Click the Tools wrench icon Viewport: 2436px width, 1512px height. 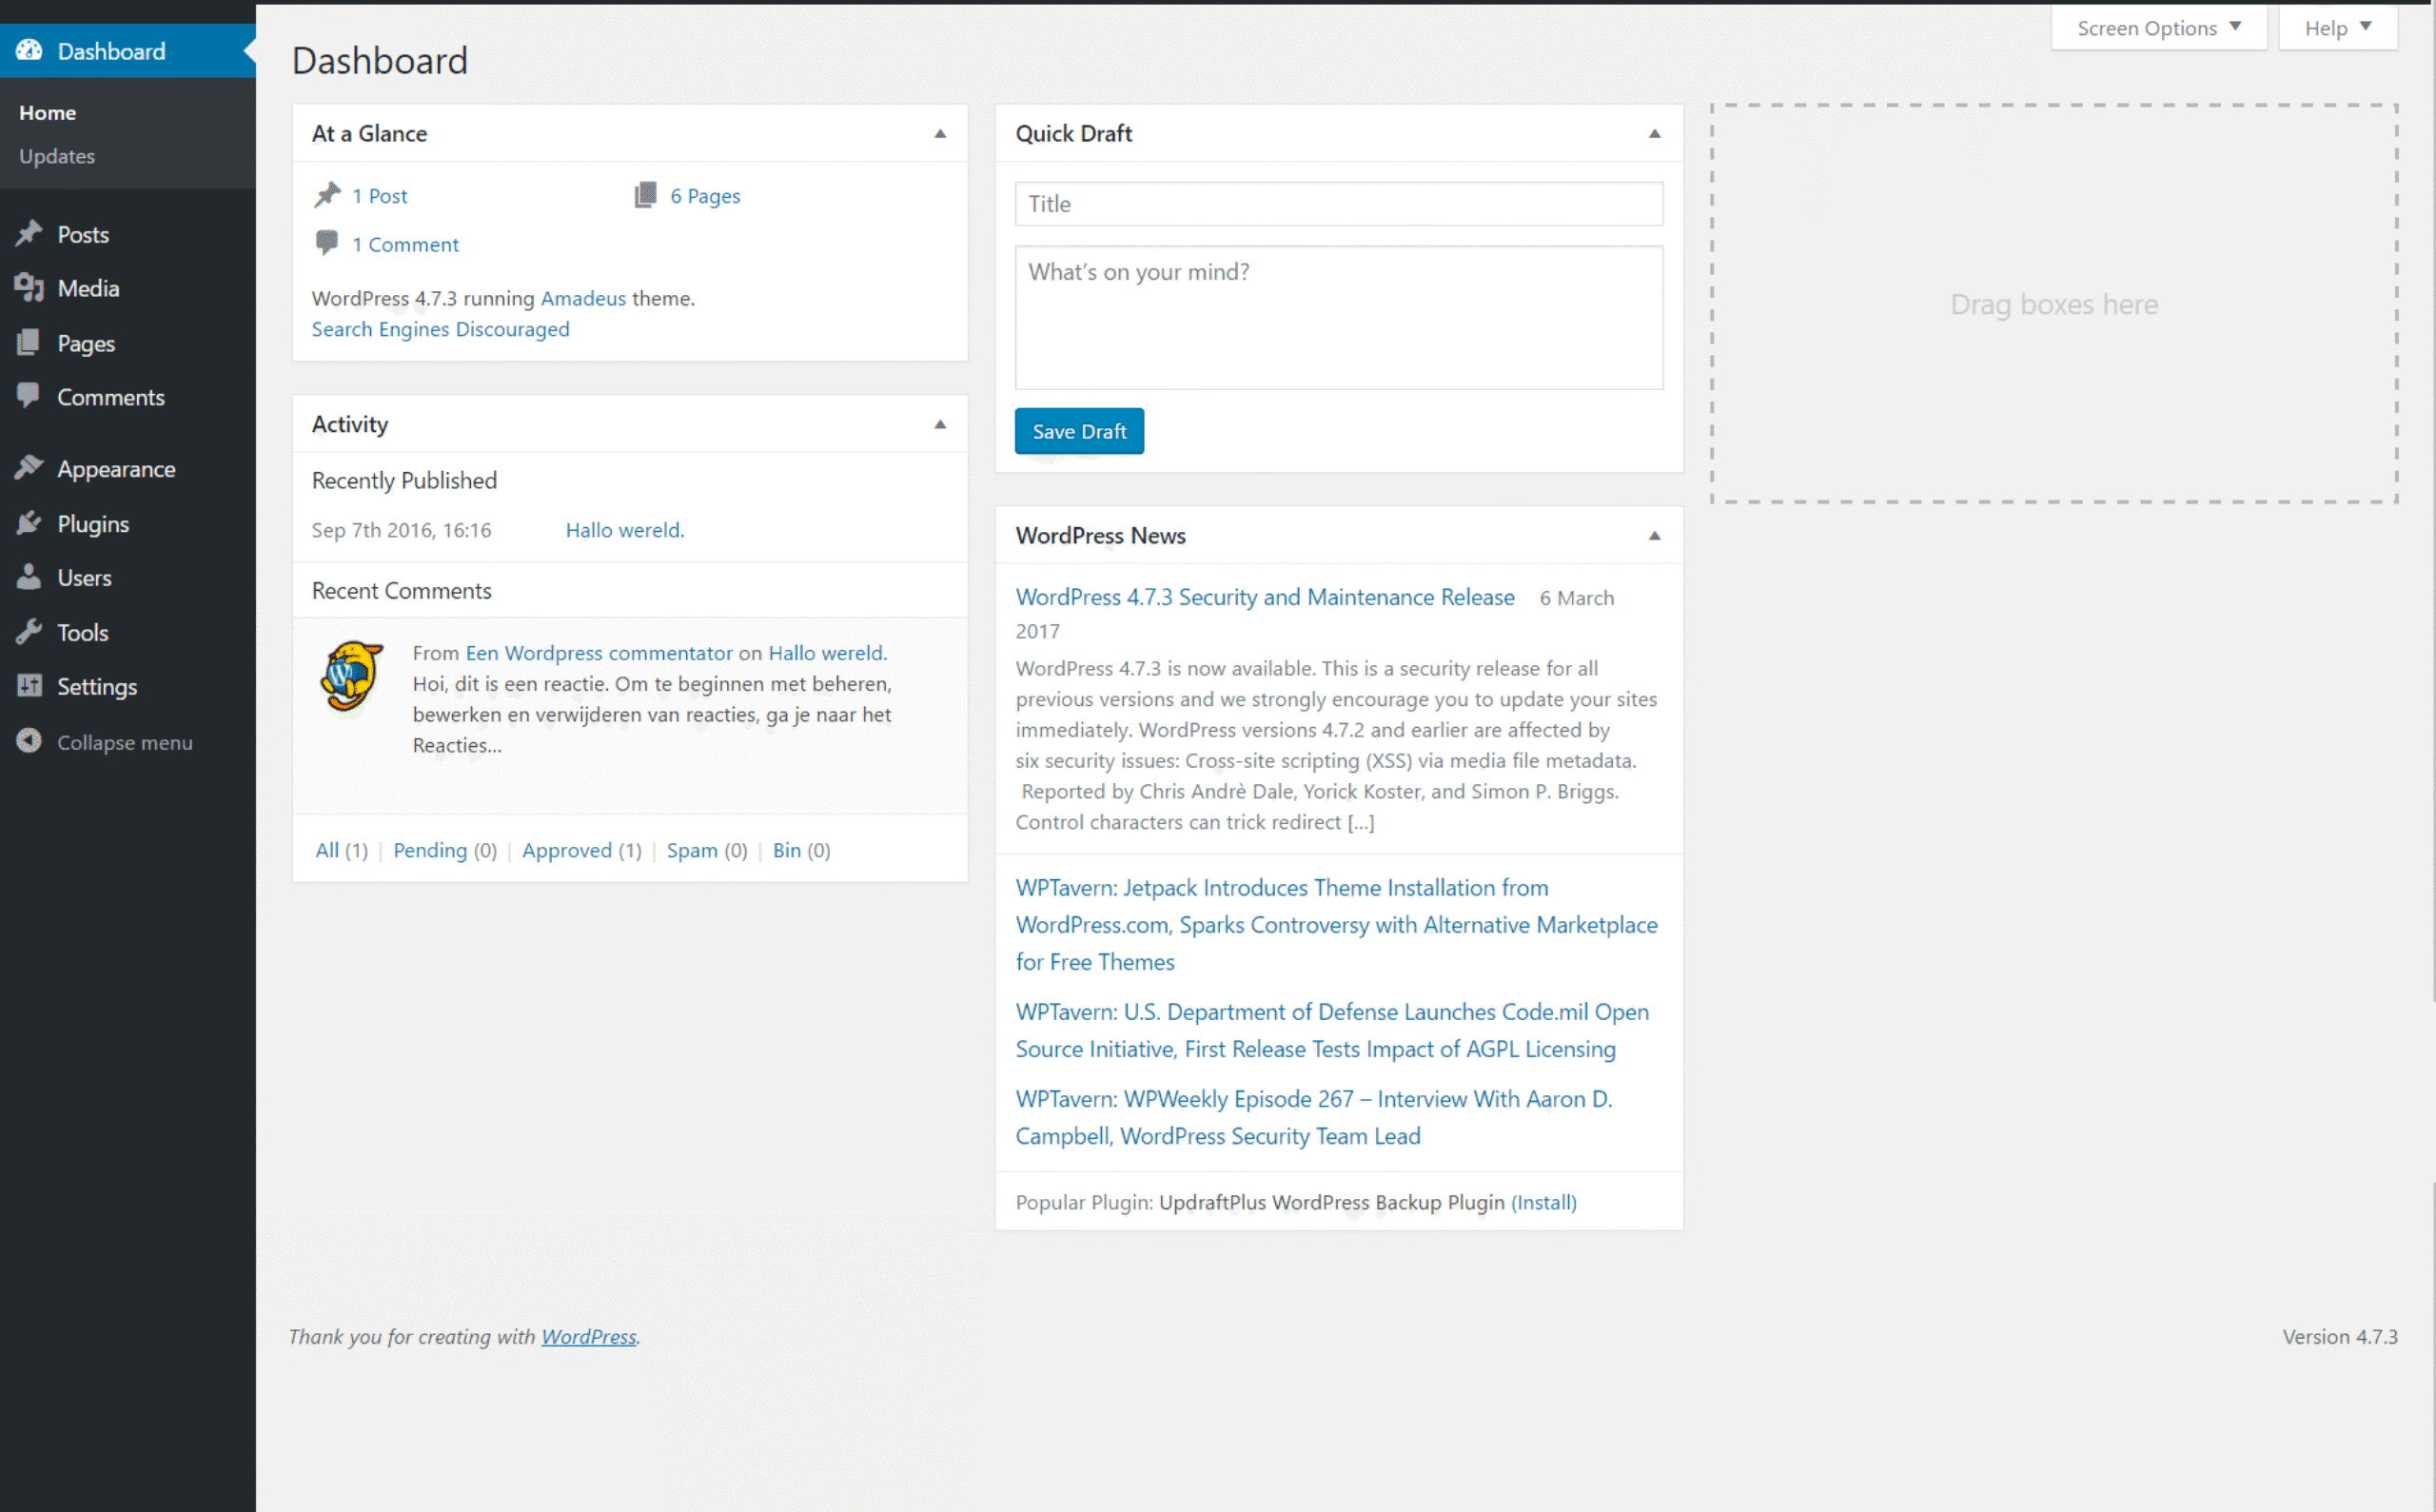tap(29, 632)
